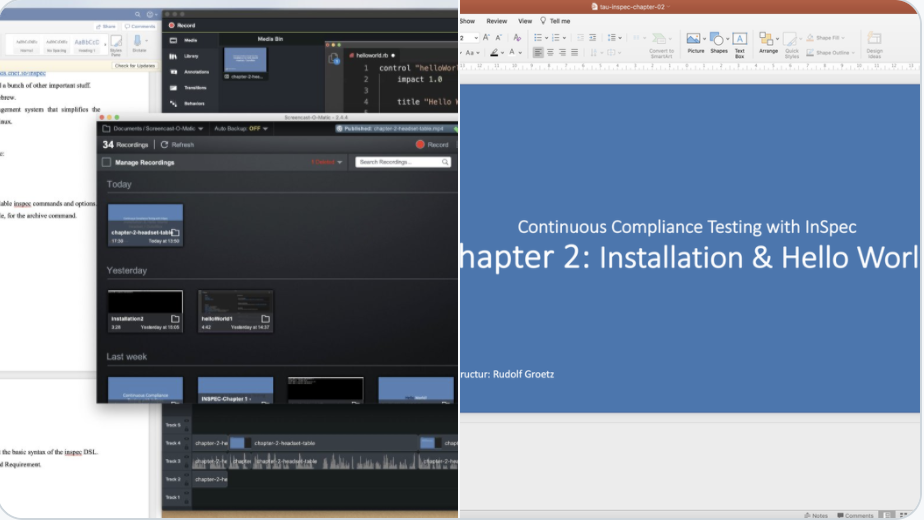Select the Heading 1 style in Word
The width and height of the screenshot is (924, 520).
tap(87, 45)
